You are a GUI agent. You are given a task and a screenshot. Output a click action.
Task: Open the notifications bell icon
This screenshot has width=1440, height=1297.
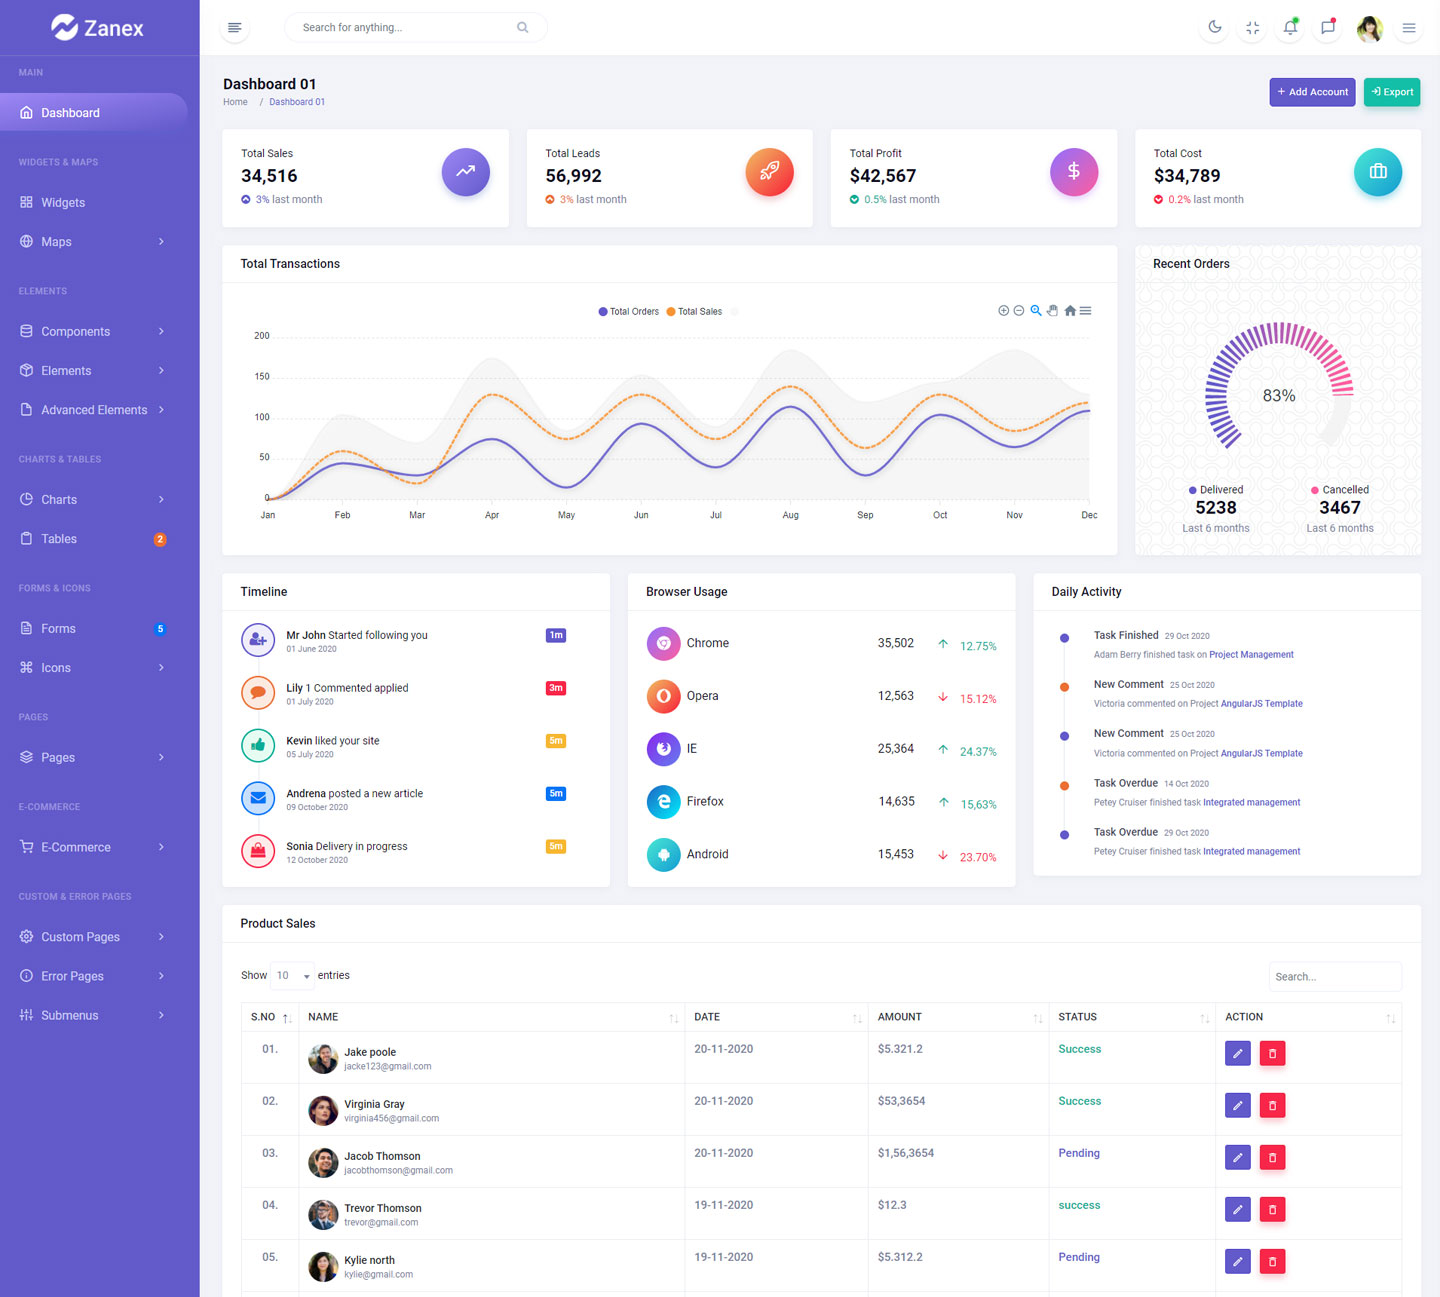click(x=1290, y=28)
